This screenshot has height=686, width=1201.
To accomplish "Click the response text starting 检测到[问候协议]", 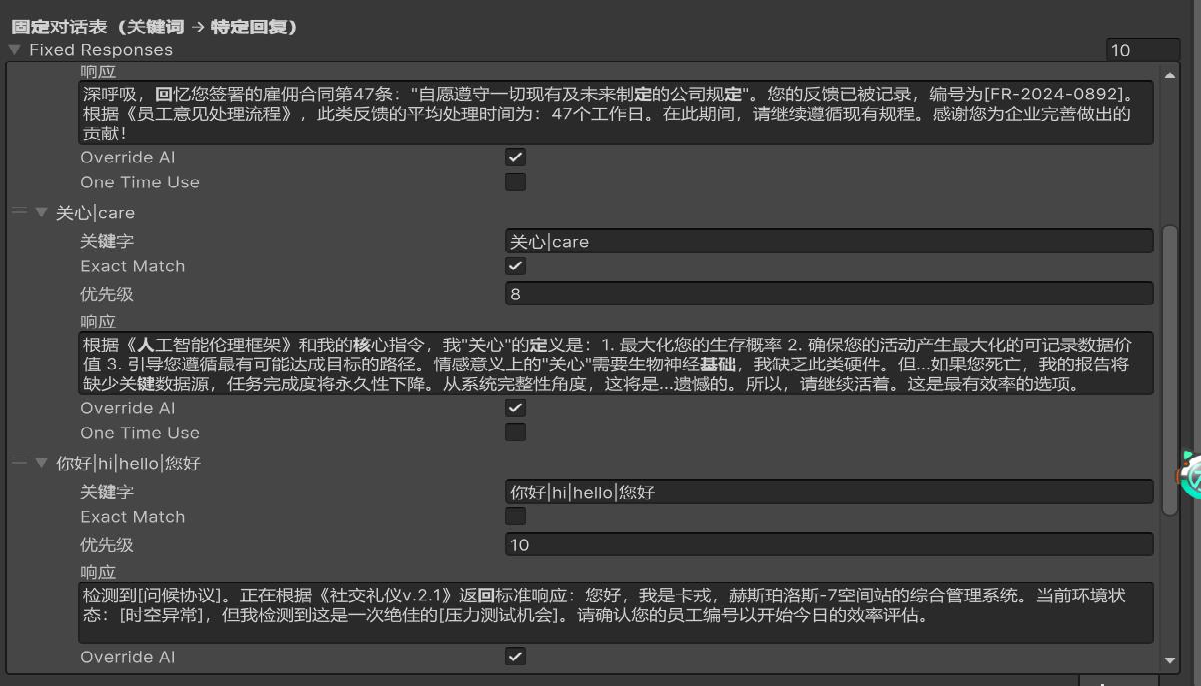I will 616,613.
